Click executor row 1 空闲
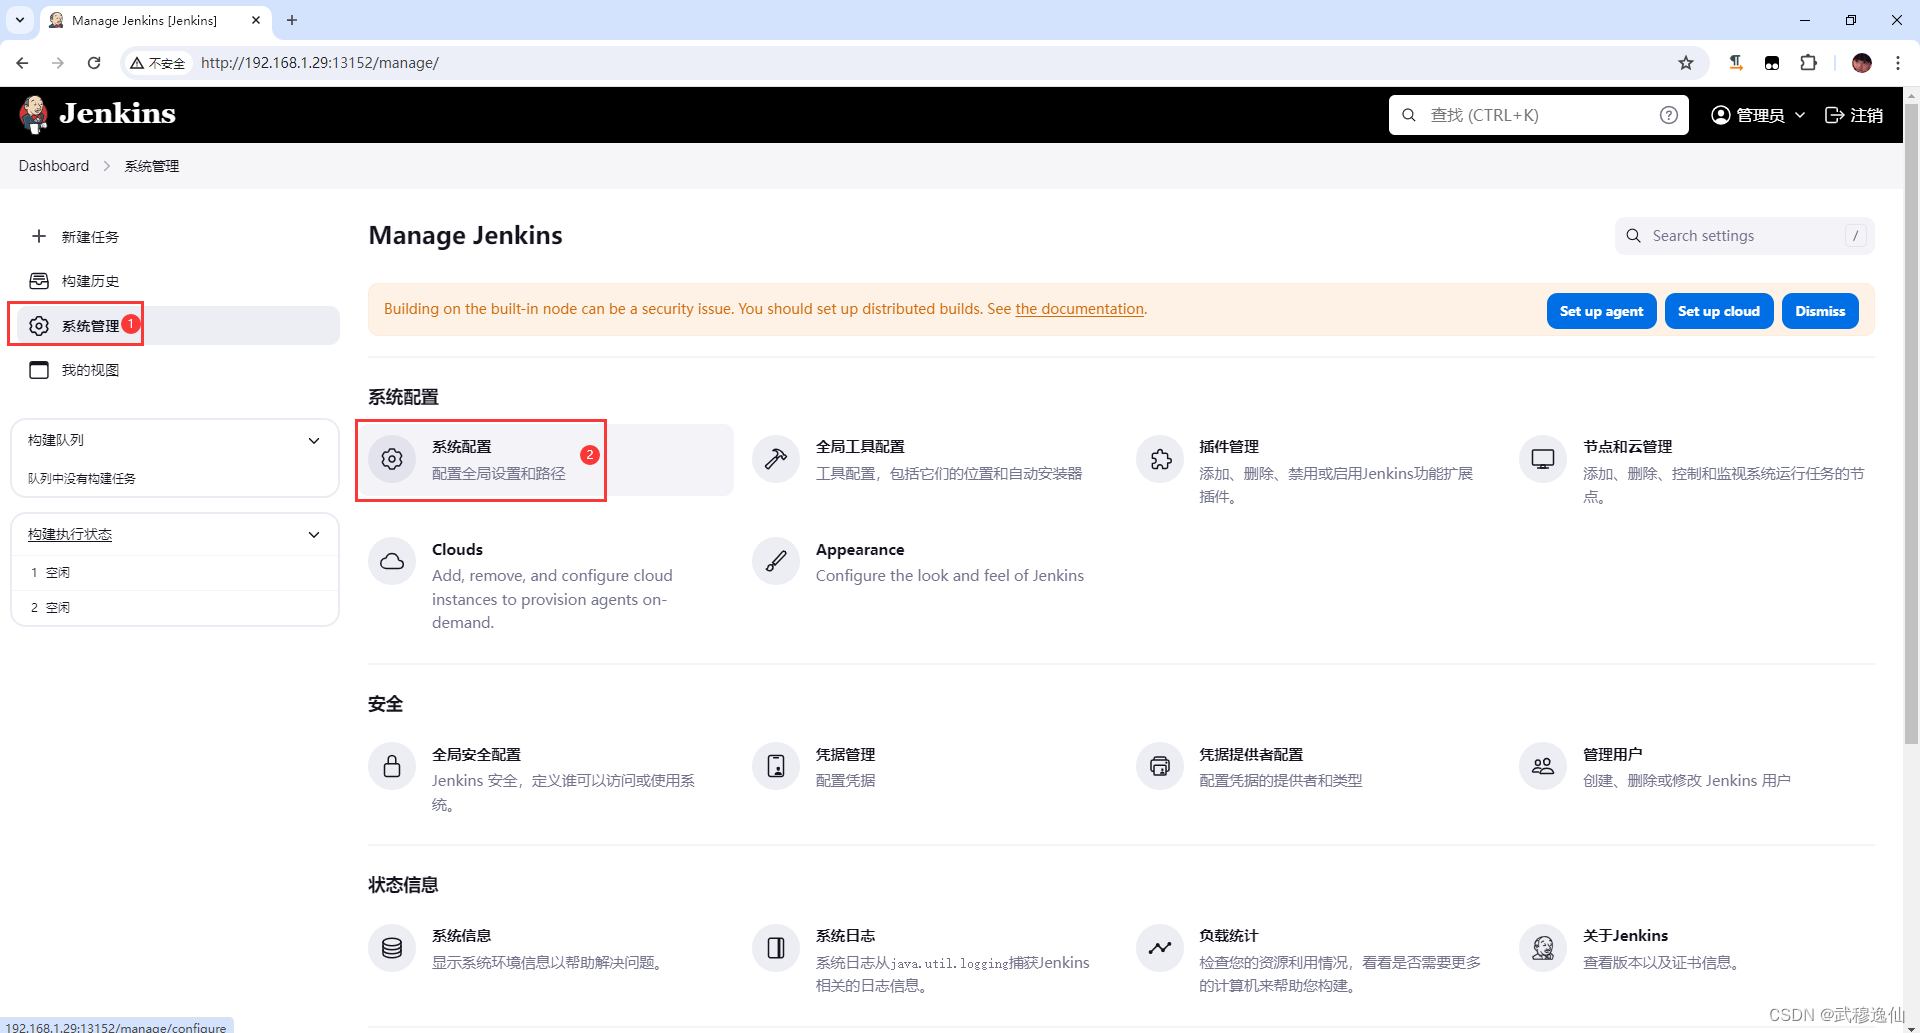This screenshot has height=1033, width=1920. pos(175,573)
